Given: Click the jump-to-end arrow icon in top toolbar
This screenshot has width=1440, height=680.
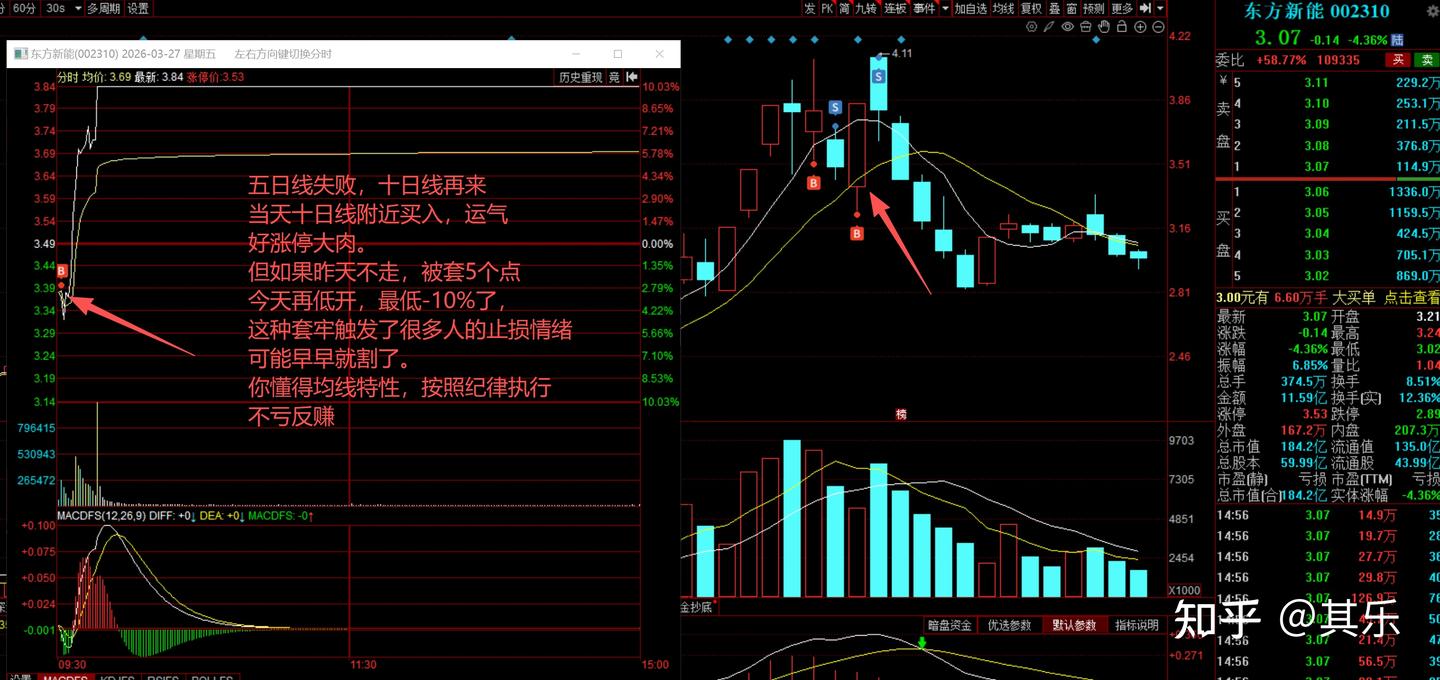Looking at the screenshot, I should coord(1145,8).
